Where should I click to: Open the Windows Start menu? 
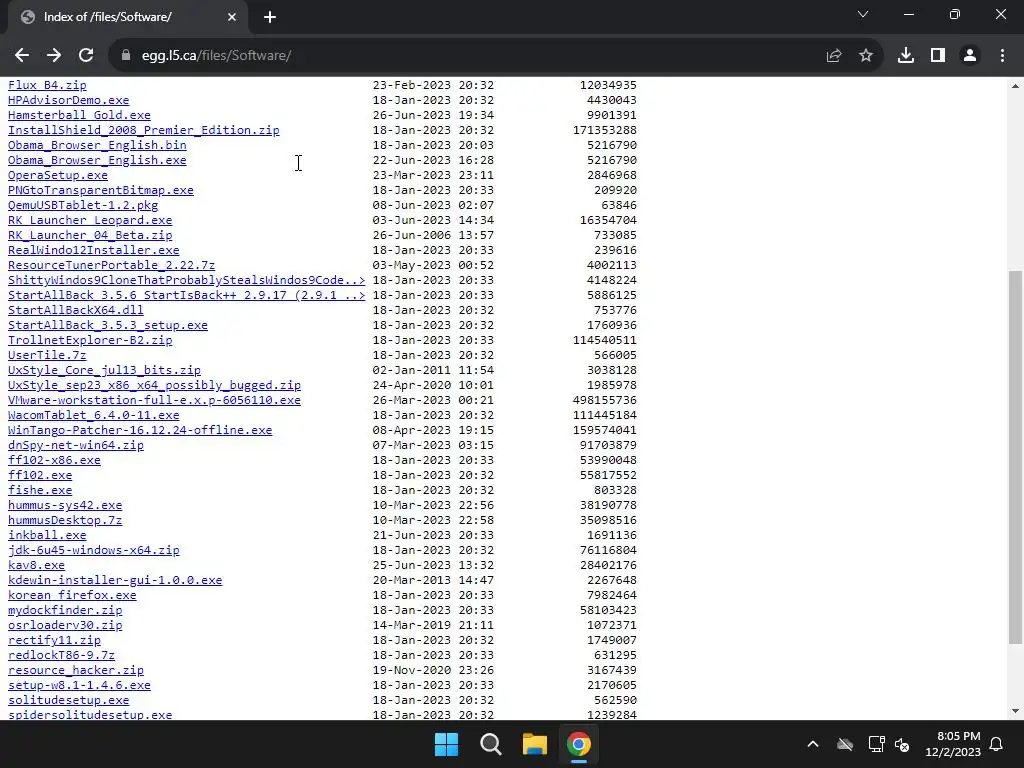(x=447, y=744)
